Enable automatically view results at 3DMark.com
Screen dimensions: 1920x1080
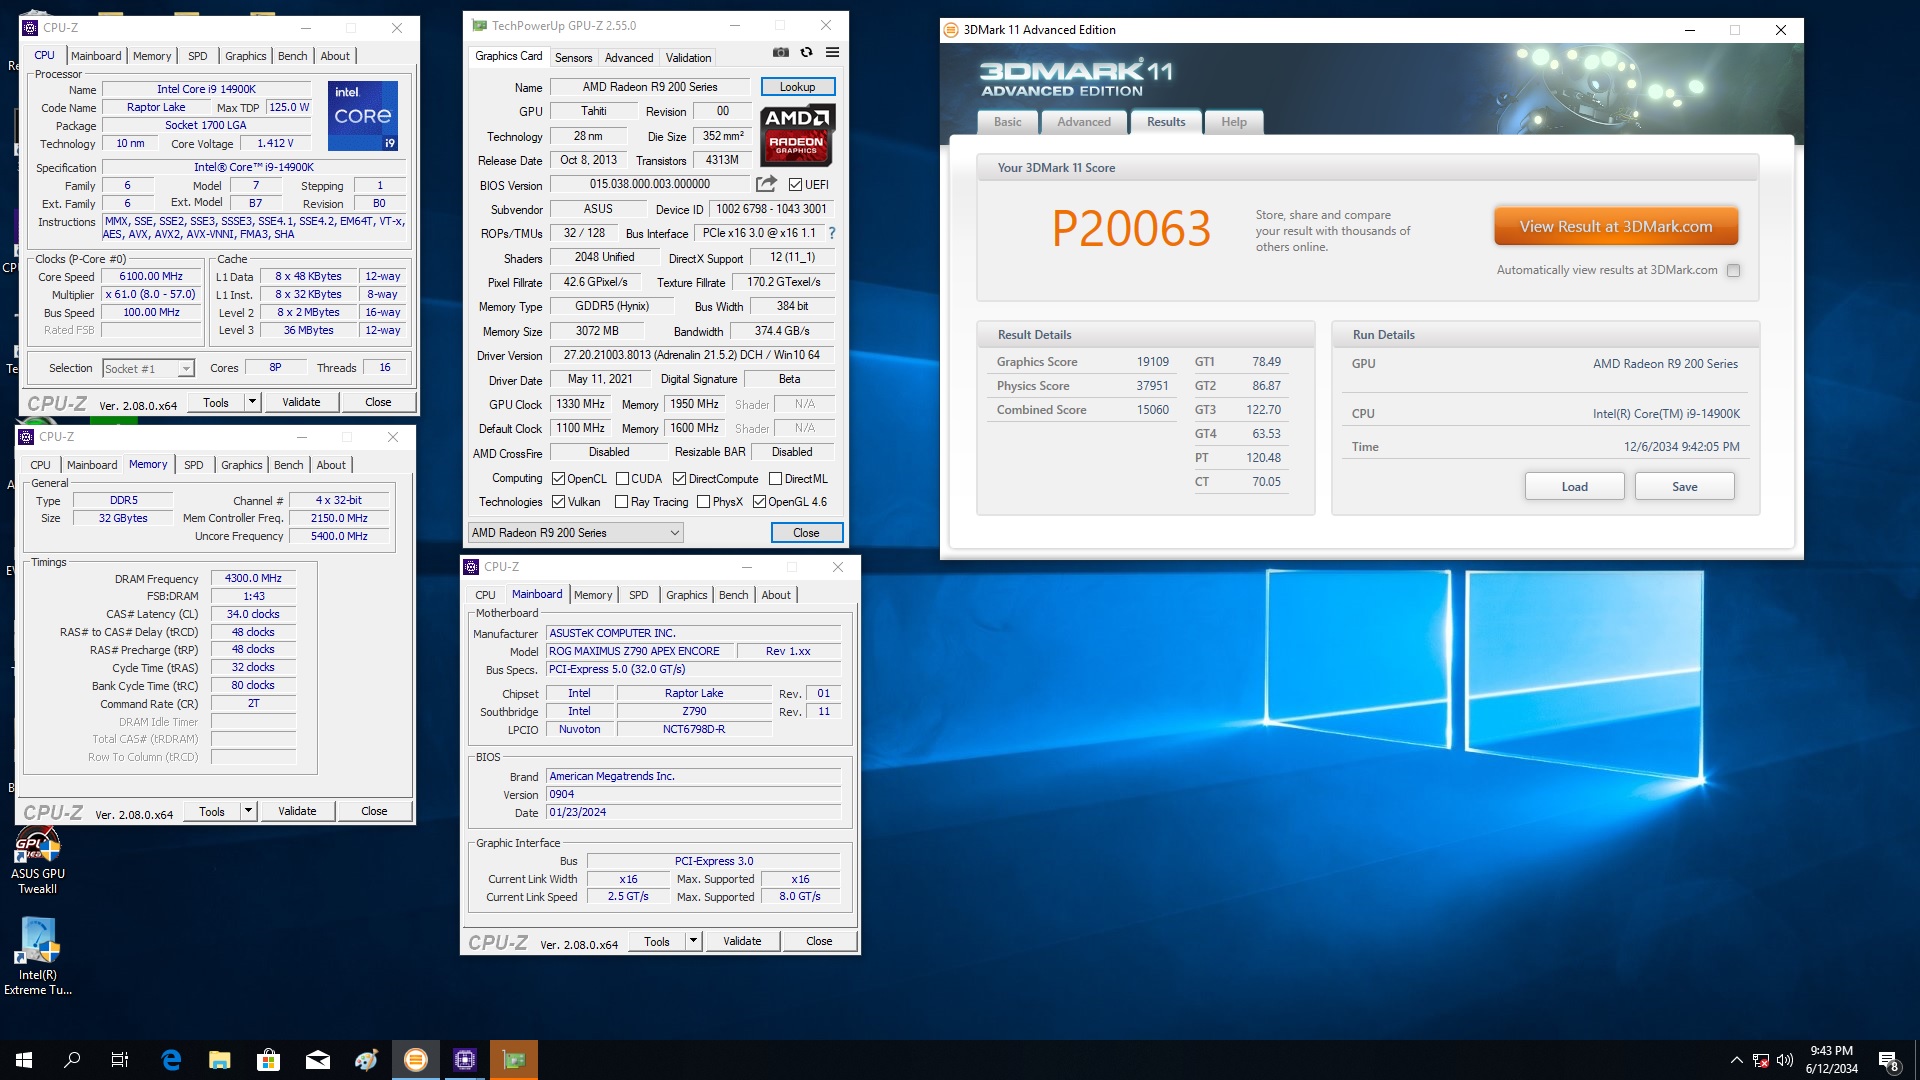1734,271
